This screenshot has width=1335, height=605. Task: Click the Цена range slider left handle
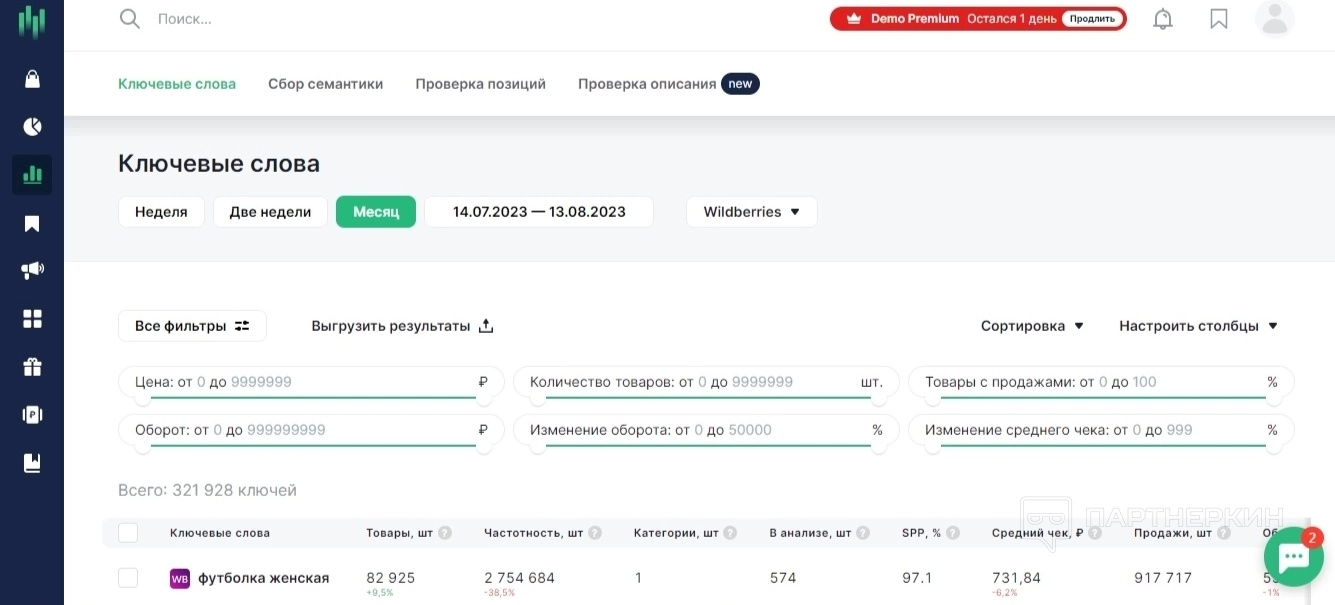pos(143,398)
